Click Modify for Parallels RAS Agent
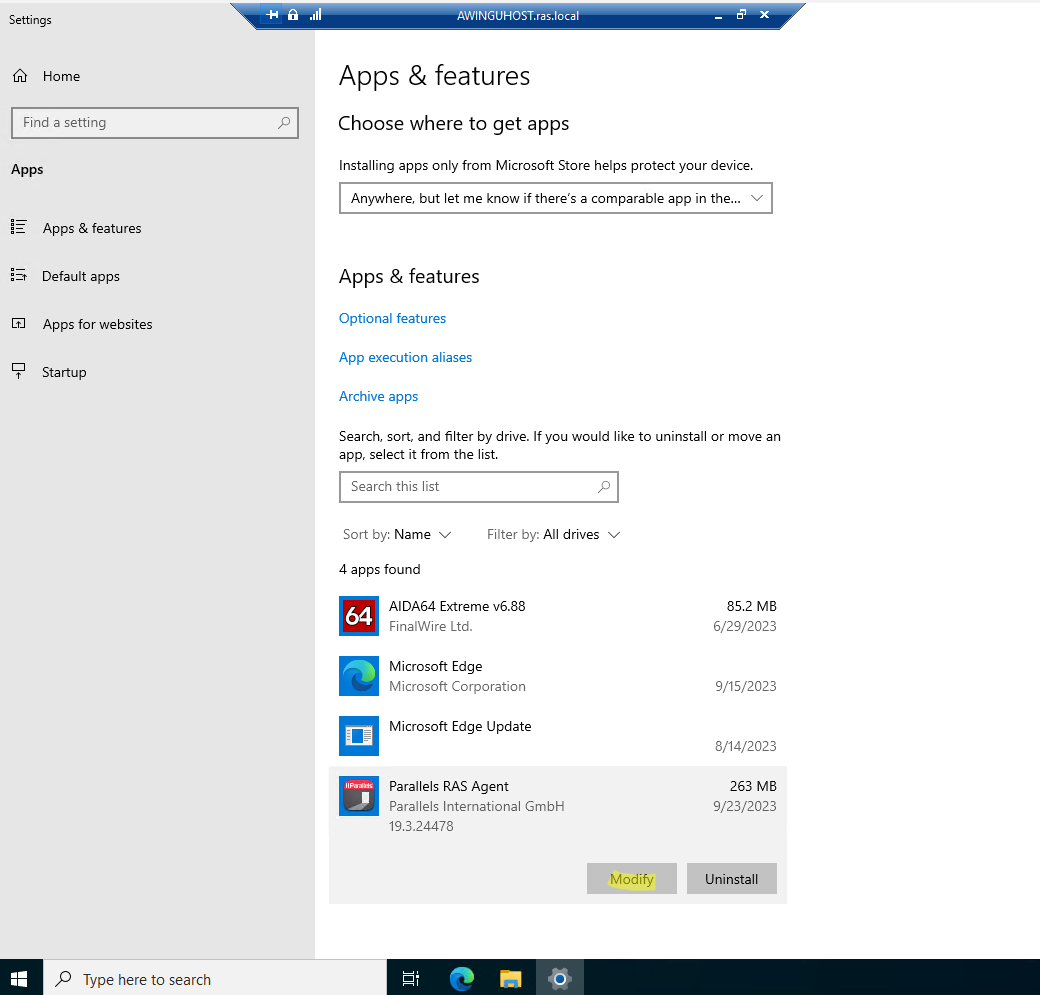The height and width of the screenshot is (995, 1040). 631,879
